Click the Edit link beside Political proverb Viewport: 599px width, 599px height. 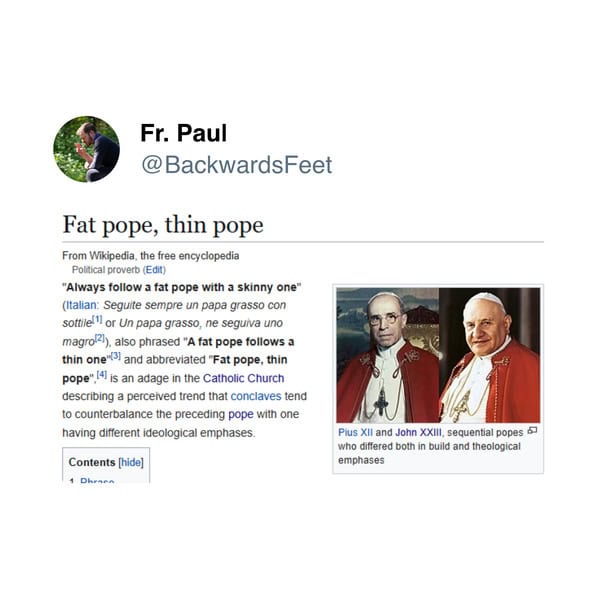point(154,270)
